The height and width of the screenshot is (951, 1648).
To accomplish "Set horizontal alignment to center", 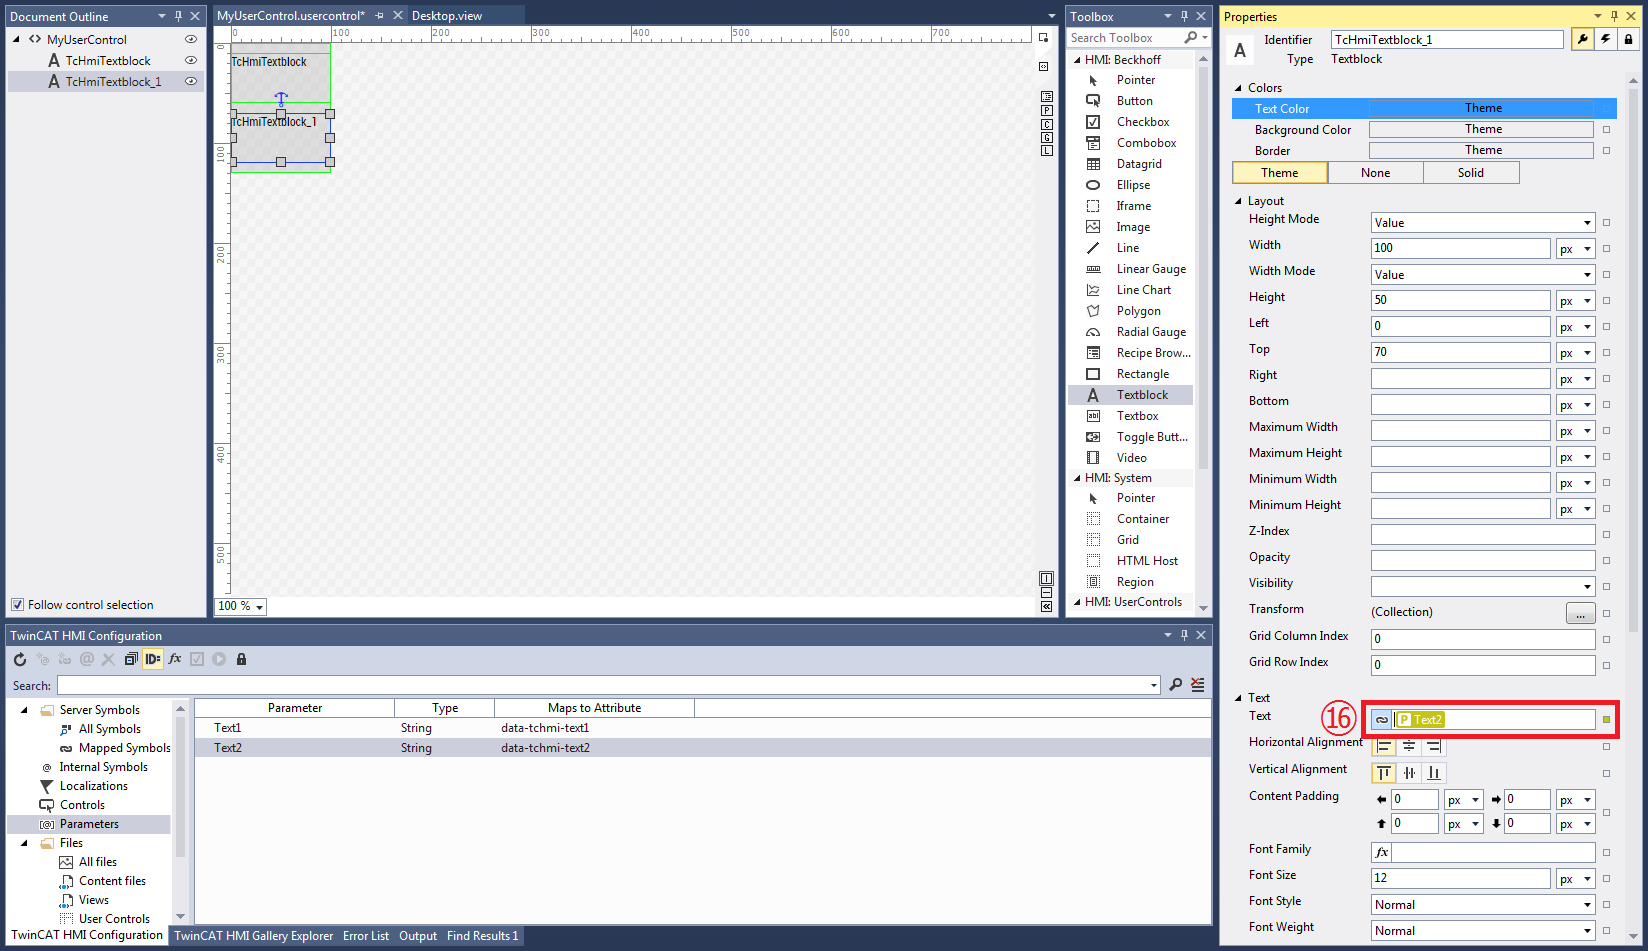I will click(1409, 746).
